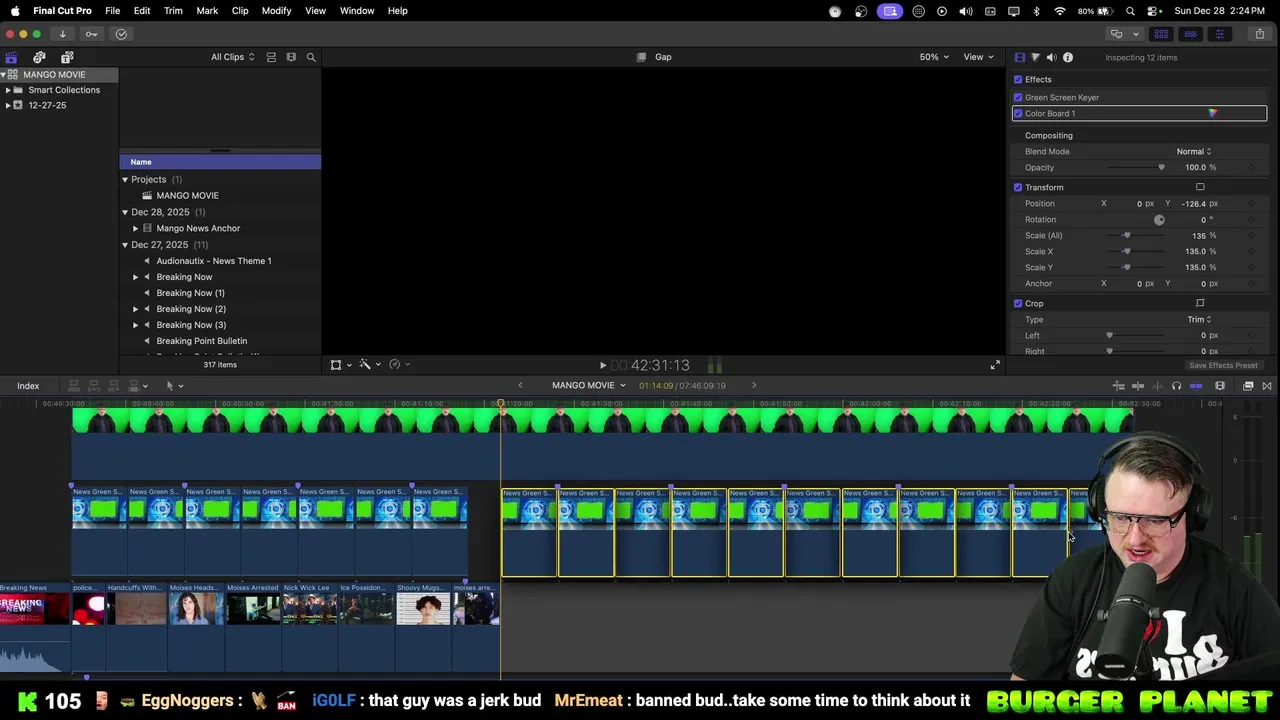Turn the Rotation dial control

click(1159, 219)
